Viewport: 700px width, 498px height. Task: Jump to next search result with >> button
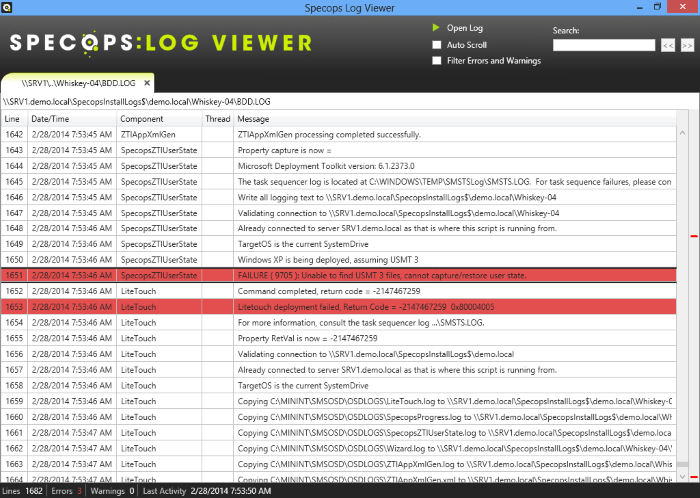[x=687, y=45]
